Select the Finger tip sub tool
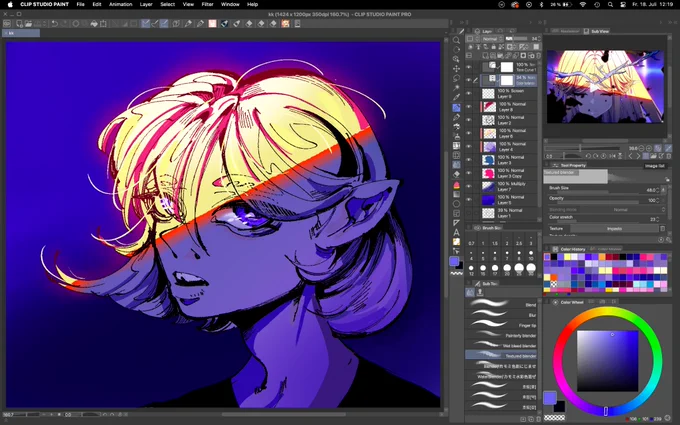The image size is (680, 425). coord(503,325)
